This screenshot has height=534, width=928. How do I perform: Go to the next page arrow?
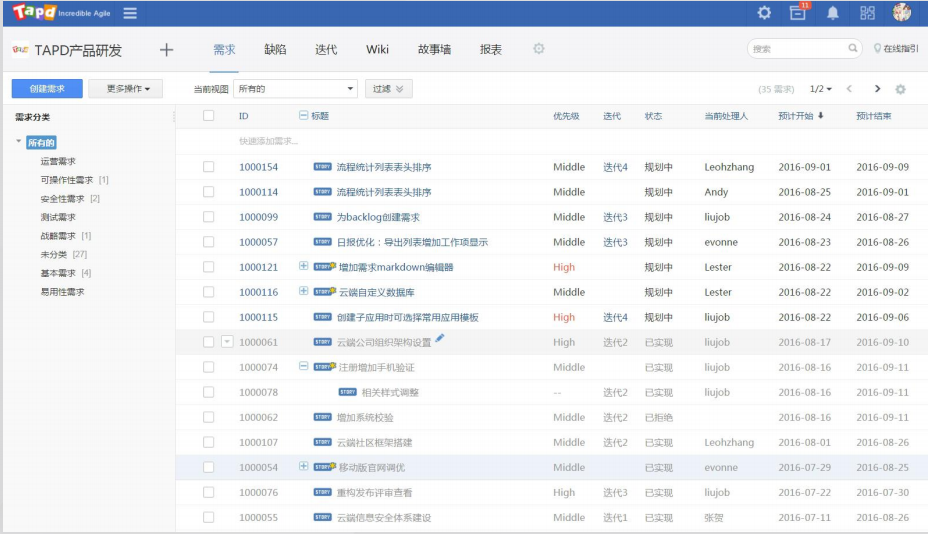pyautogui.click(x=877, y=89)
